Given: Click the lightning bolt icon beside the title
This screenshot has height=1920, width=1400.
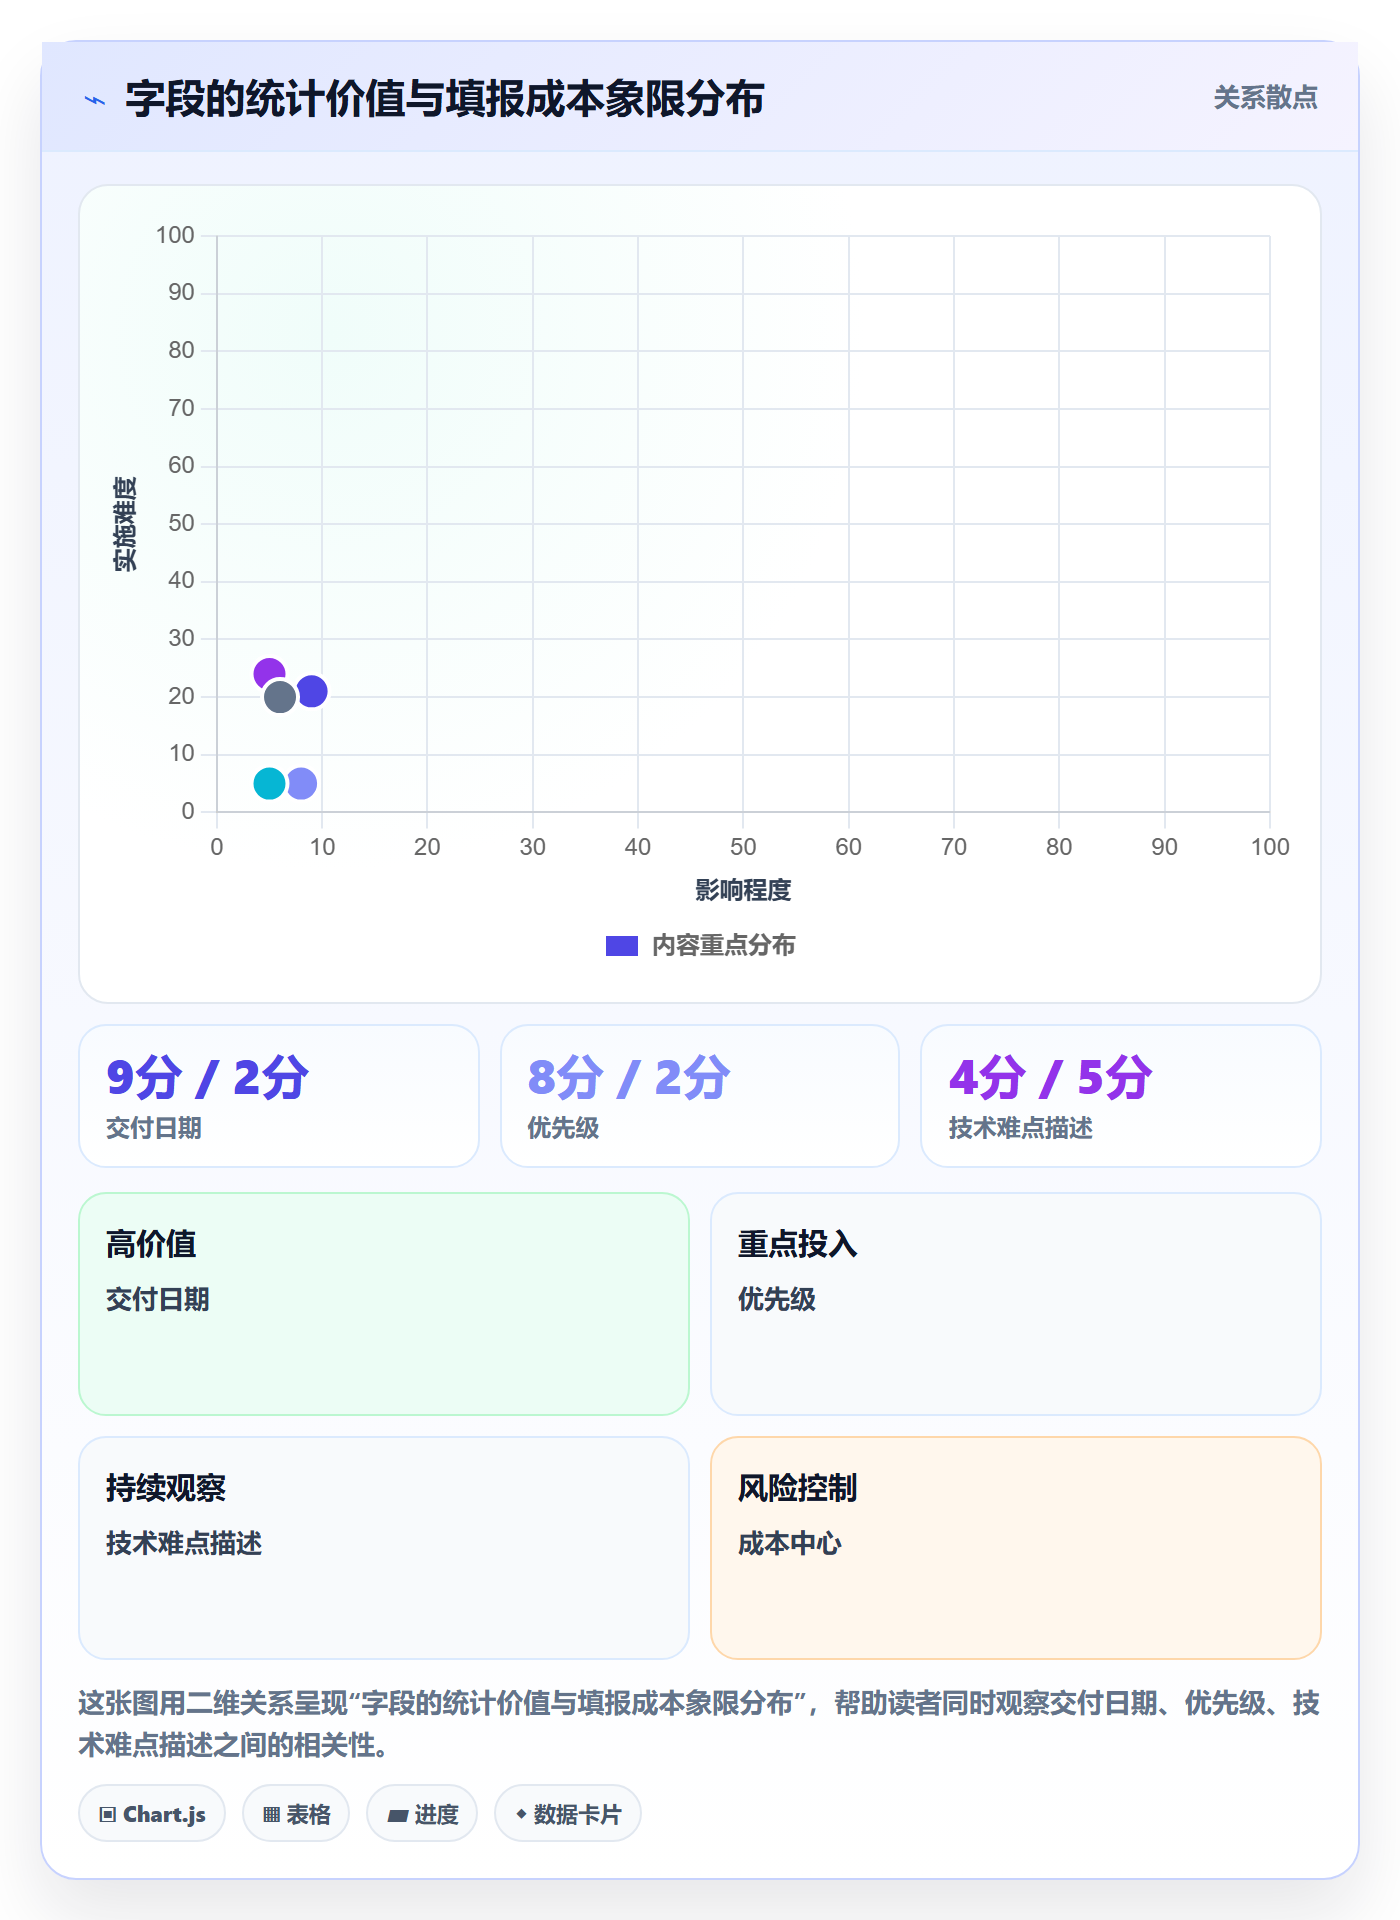Looking at the screenshot, I should click(x=95, y=100).
